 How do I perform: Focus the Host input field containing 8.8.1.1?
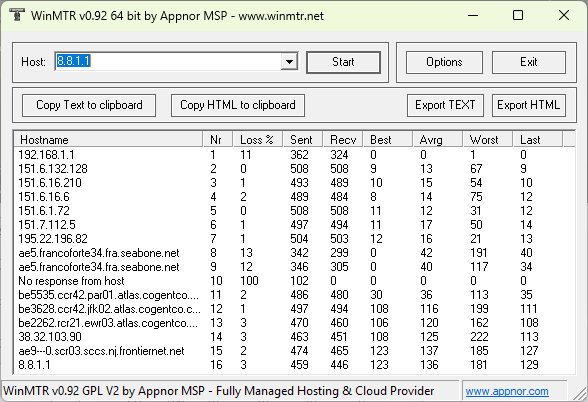(x=168, y=61)
